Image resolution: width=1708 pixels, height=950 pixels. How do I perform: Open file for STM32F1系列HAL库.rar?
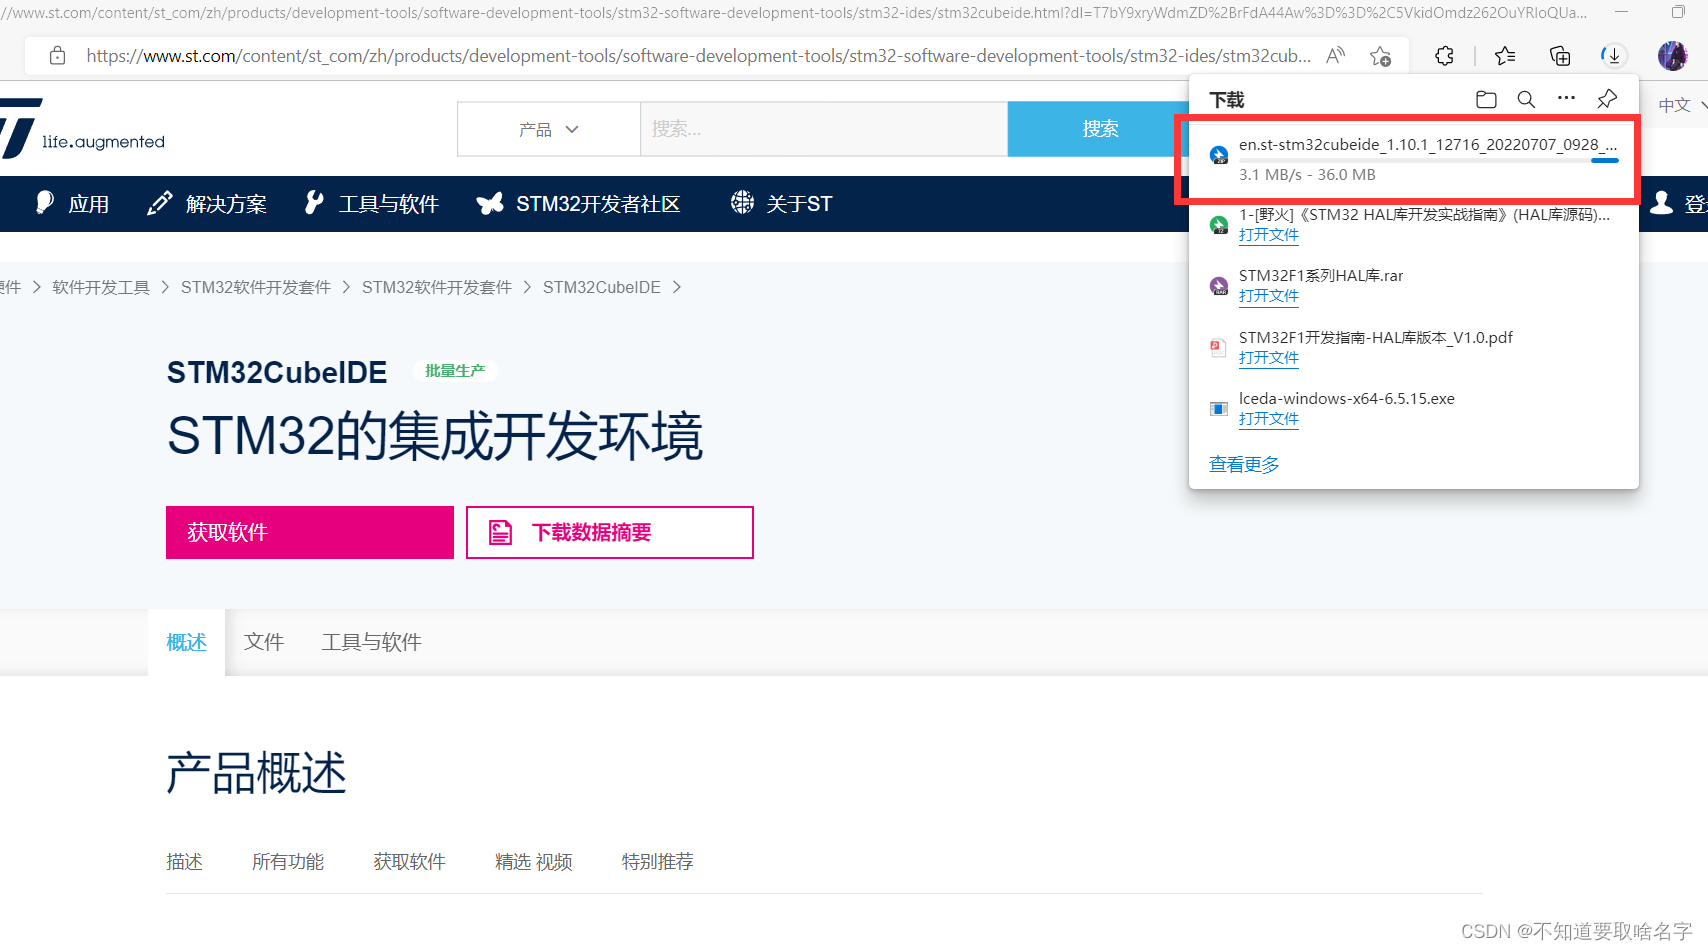point(1269,296)
